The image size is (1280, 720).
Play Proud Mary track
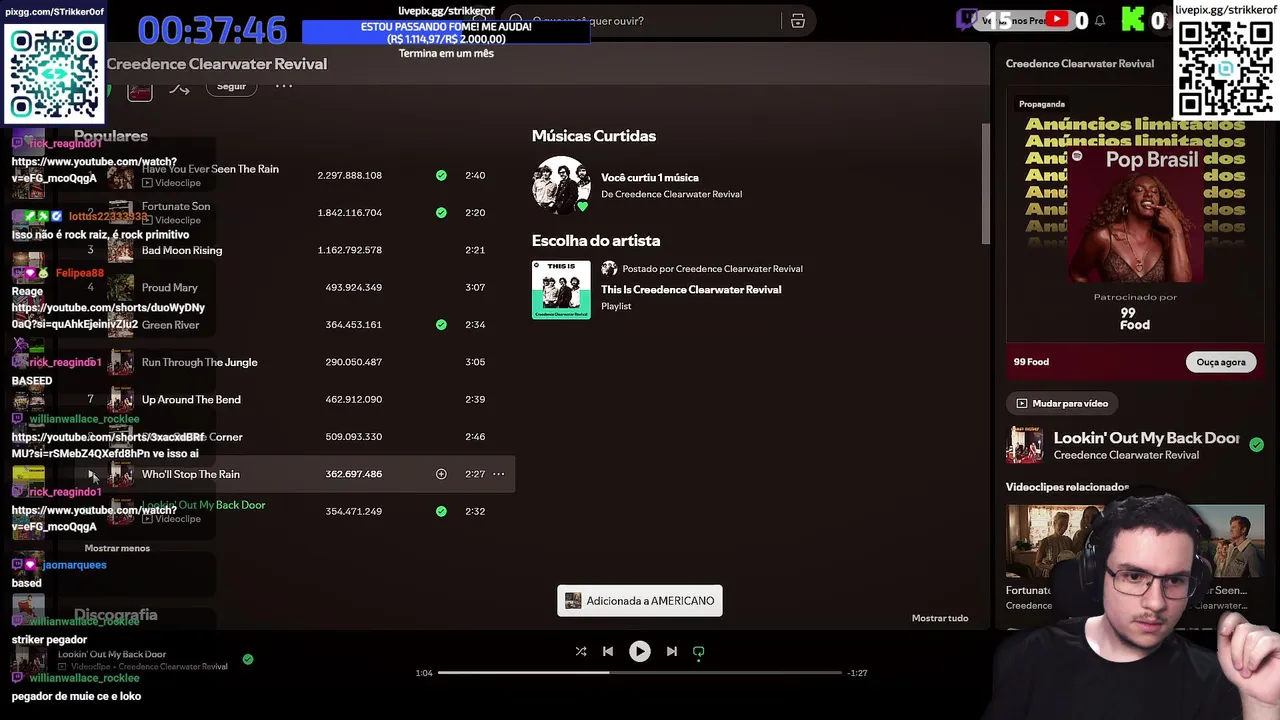[170, 287]
